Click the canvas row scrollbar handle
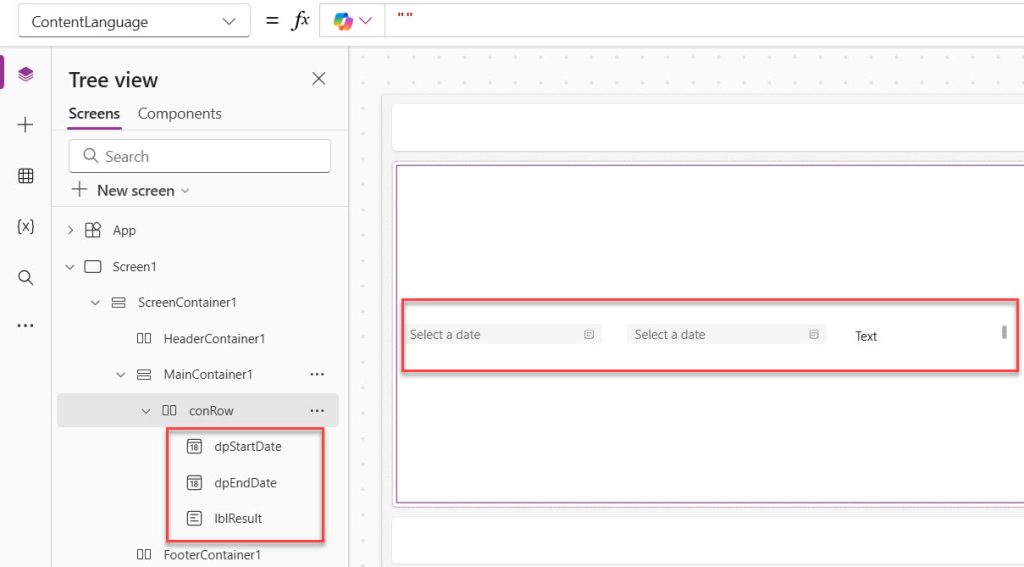 (1004, 332)
